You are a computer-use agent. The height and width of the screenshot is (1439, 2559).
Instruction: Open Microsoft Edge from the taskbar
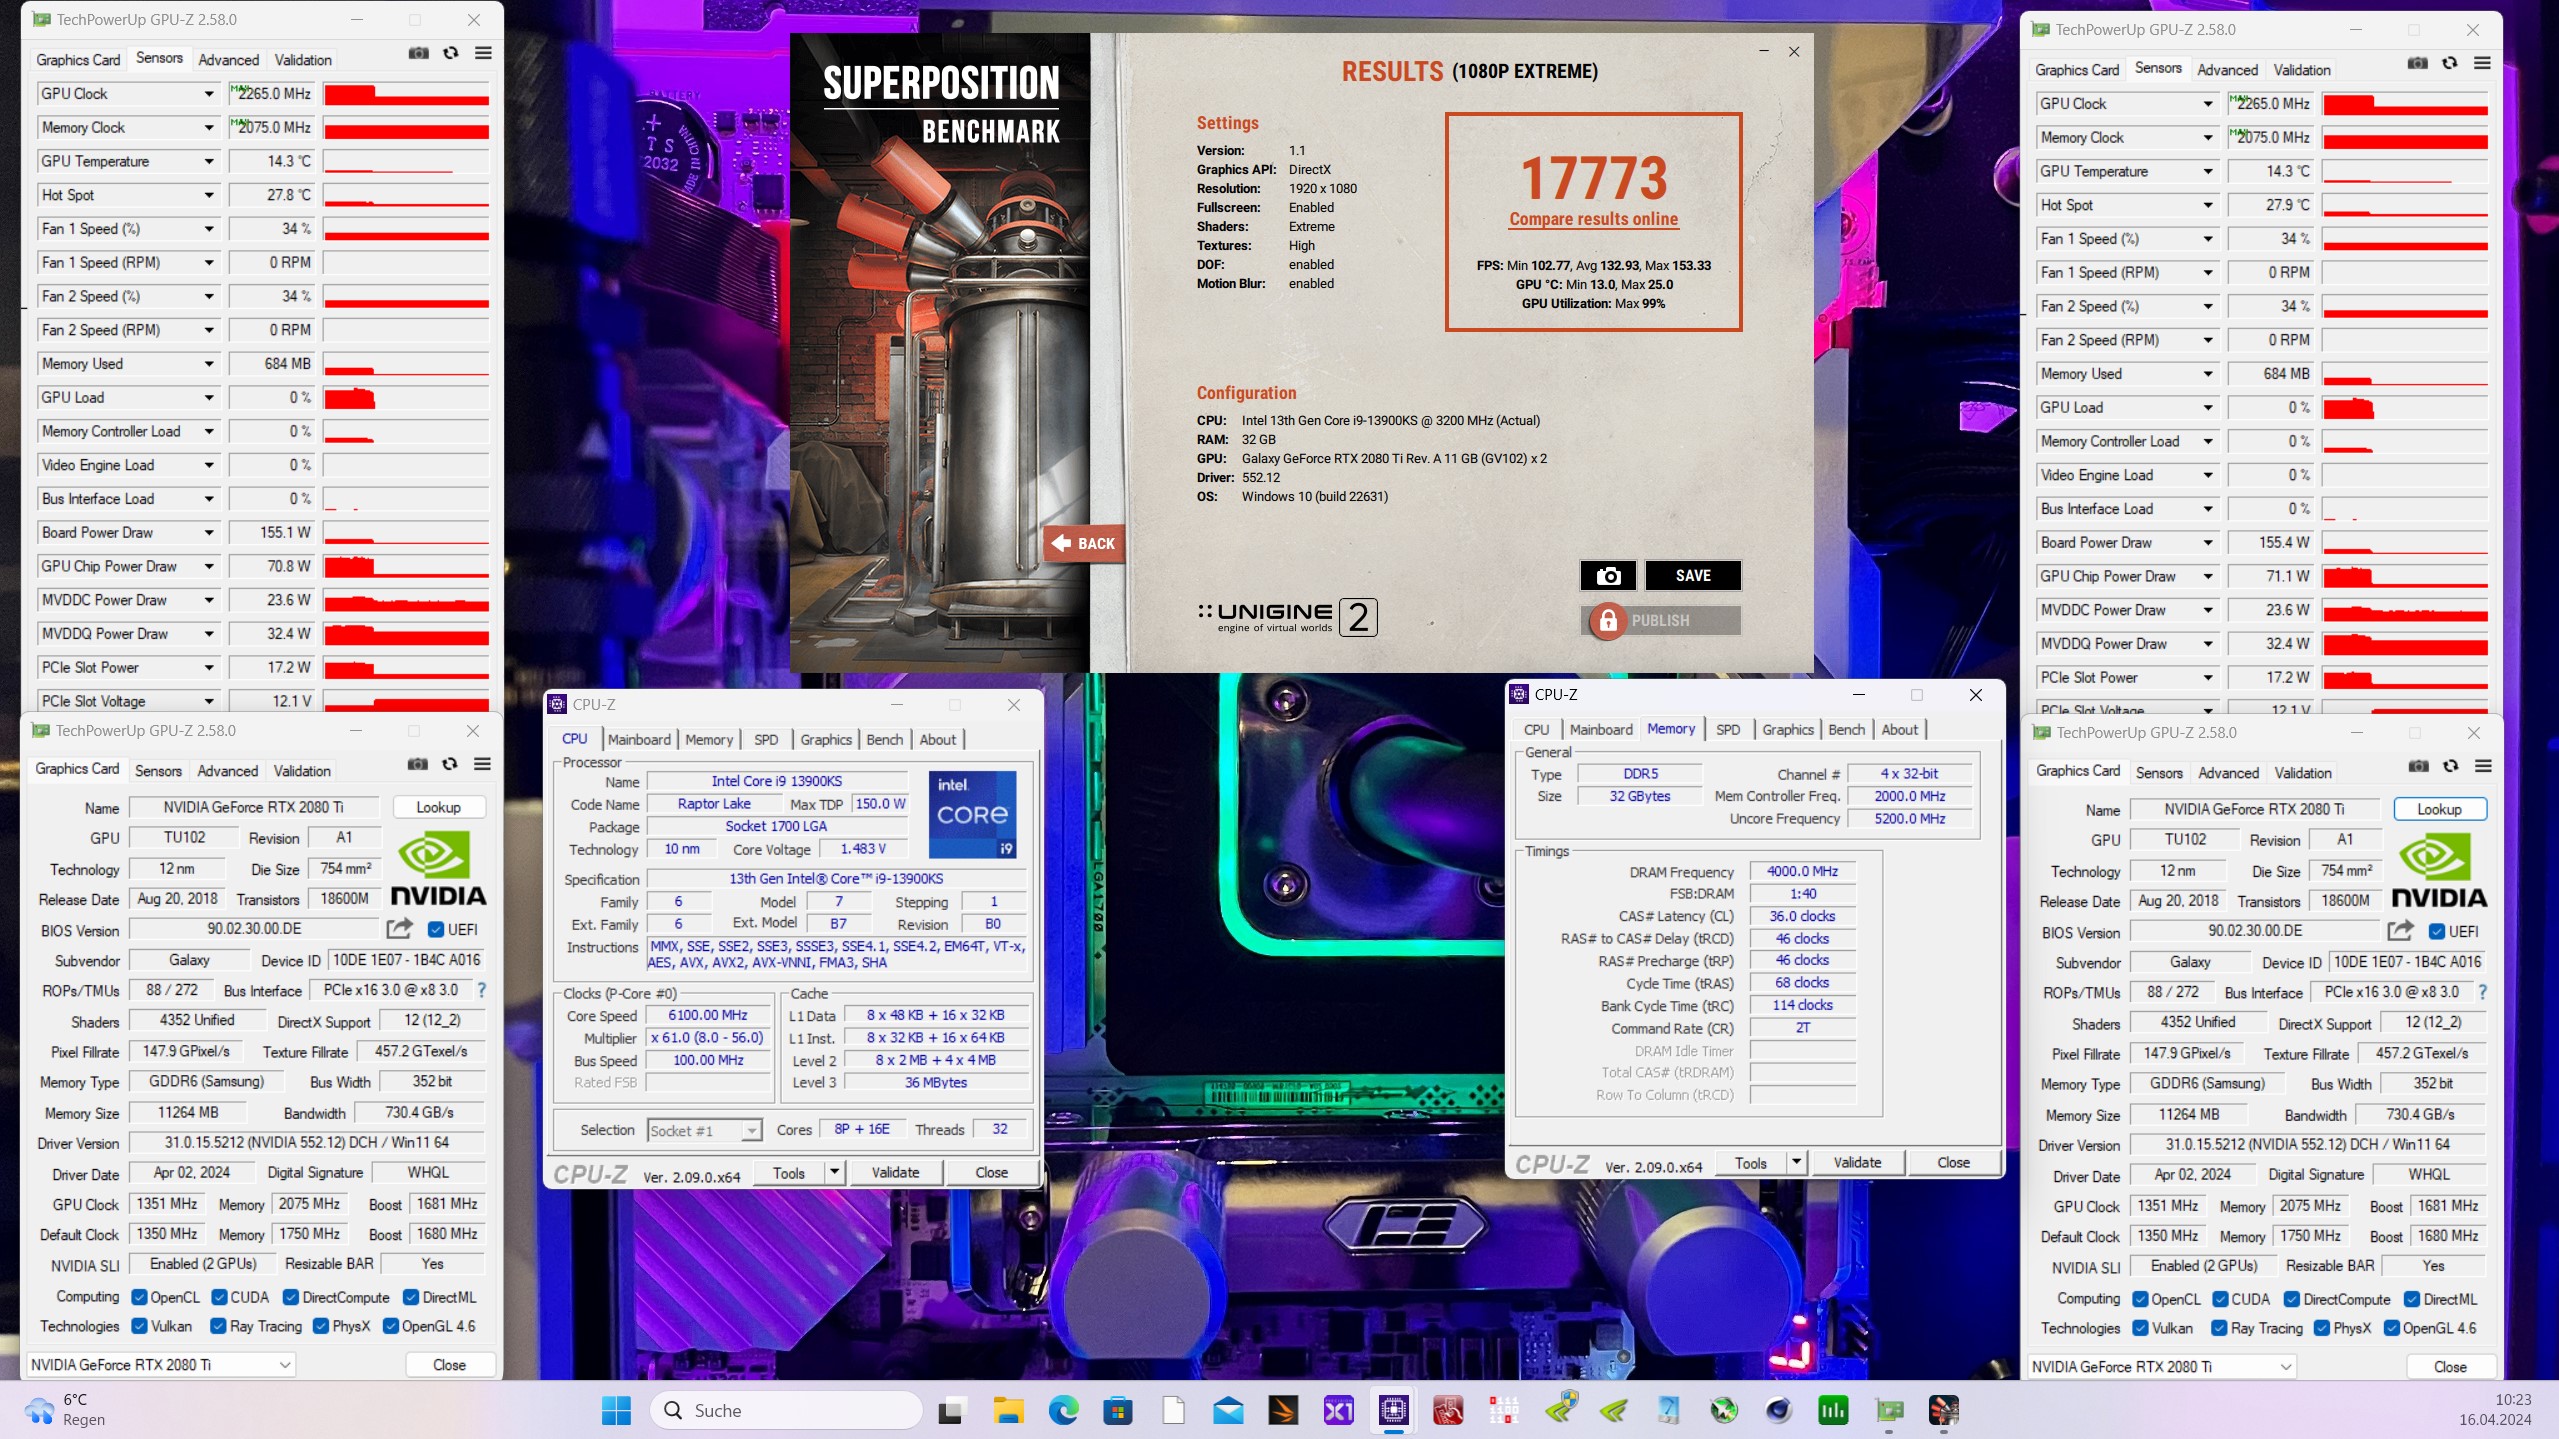click(x=1063, y=1410)
